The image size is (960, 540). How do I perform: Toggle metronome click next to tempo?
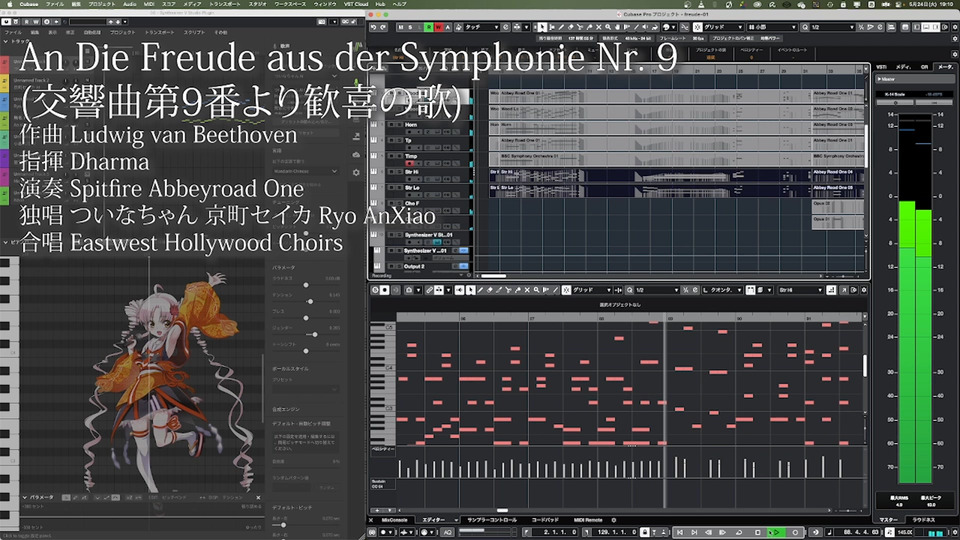click(890, 533)
